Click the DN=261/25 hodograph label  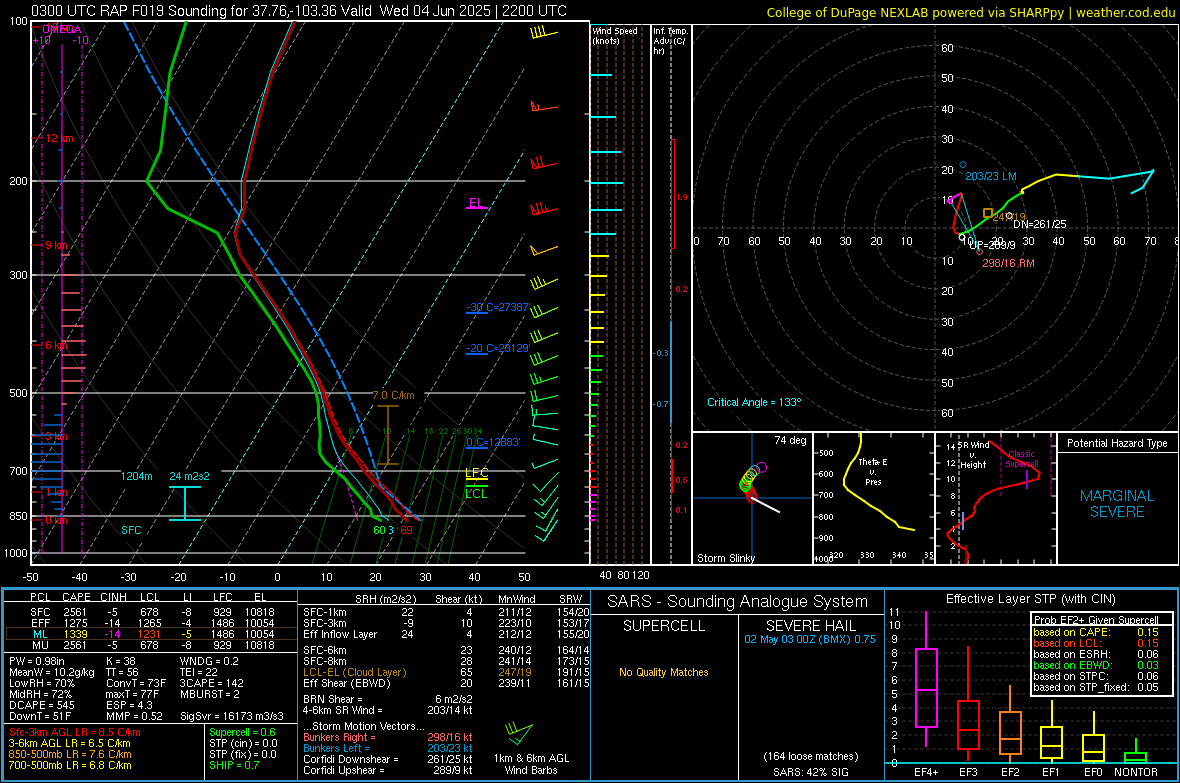tap(1039, 224)
